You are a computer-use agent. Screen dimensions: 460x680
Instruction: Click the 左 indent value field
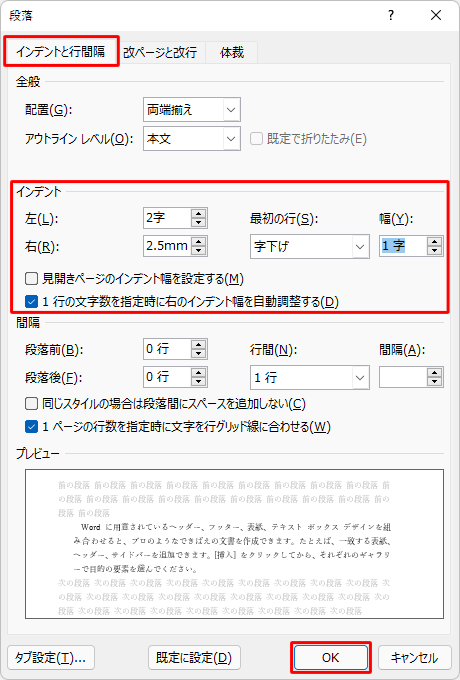pos(167,218)
